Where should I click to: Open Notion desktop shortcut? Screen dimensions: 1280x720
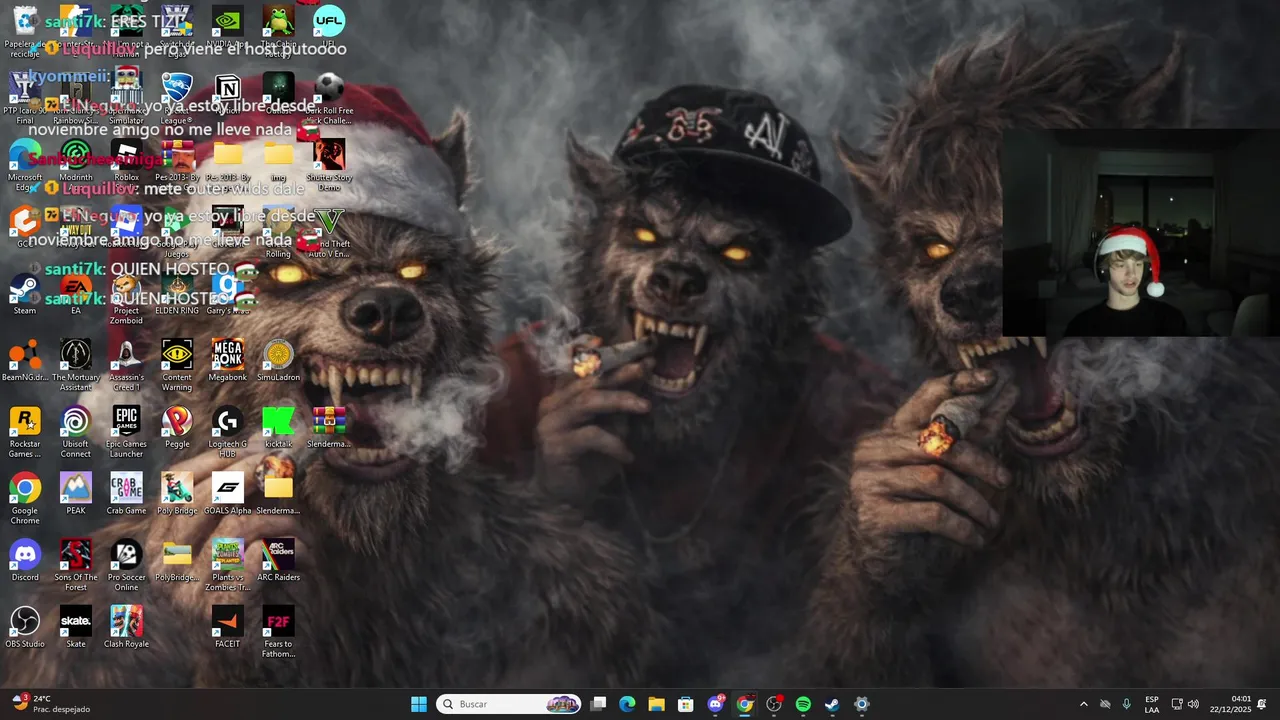pyautogui.click(x=228, y=94)
